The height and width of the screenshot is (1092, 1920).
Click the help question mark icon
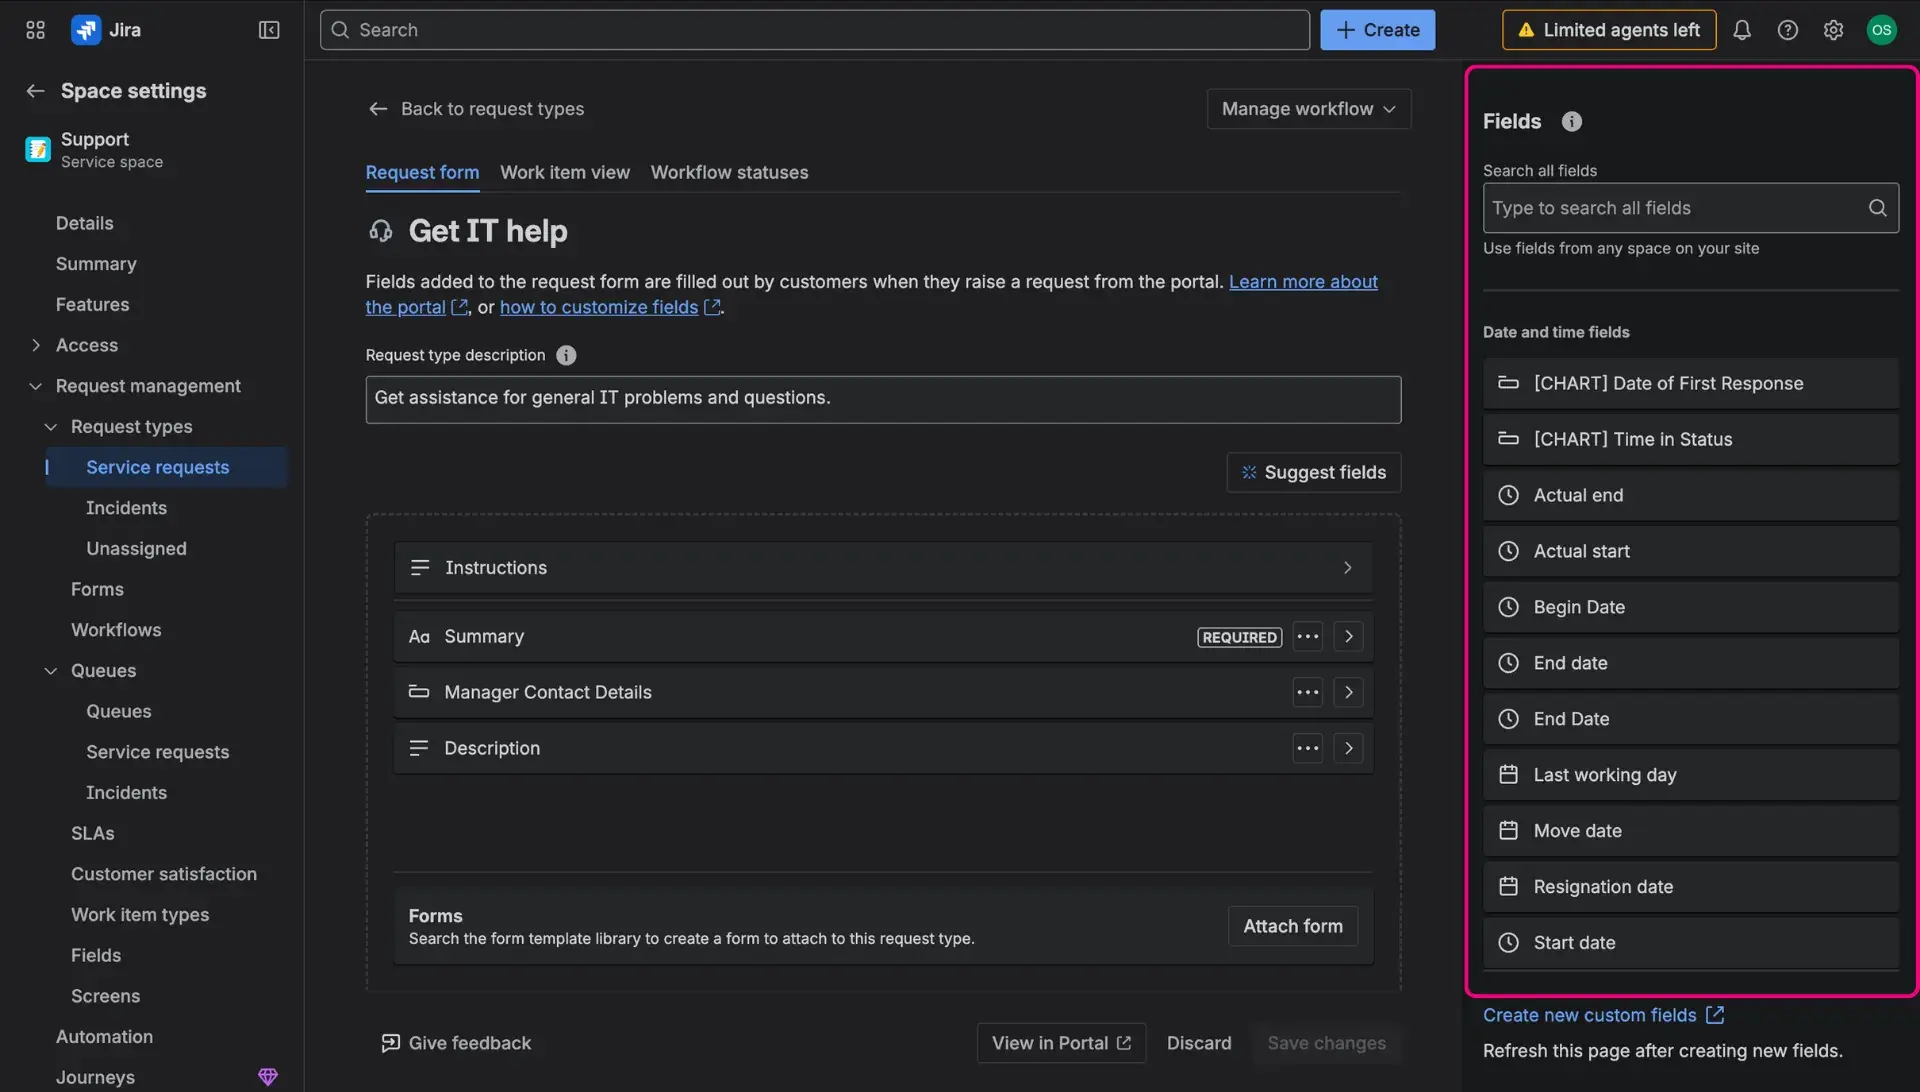(x=1788, y=29)
